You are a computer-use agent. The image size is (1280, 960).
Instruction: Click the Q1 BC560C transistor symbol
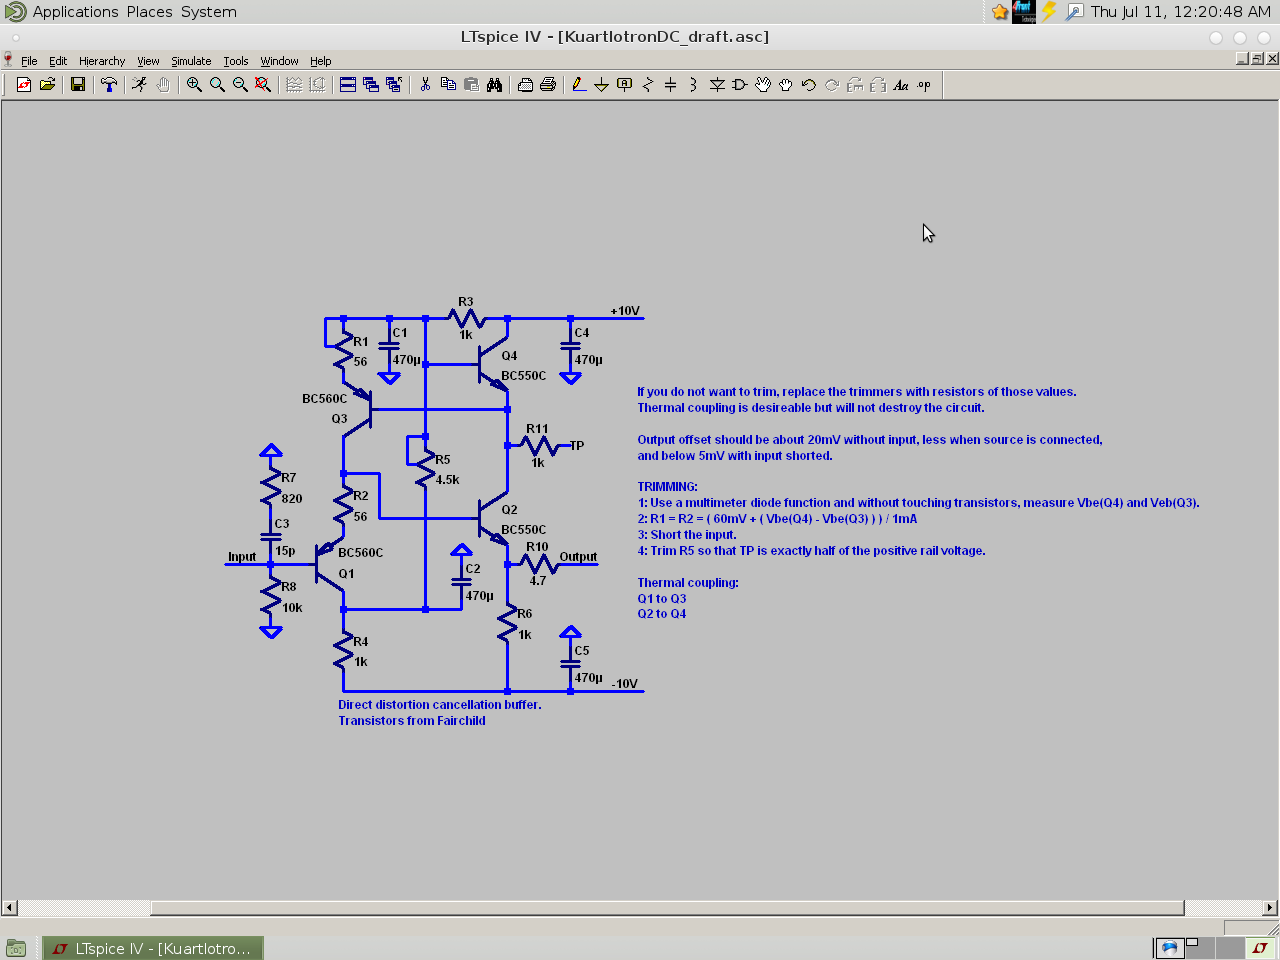point(328,564)
